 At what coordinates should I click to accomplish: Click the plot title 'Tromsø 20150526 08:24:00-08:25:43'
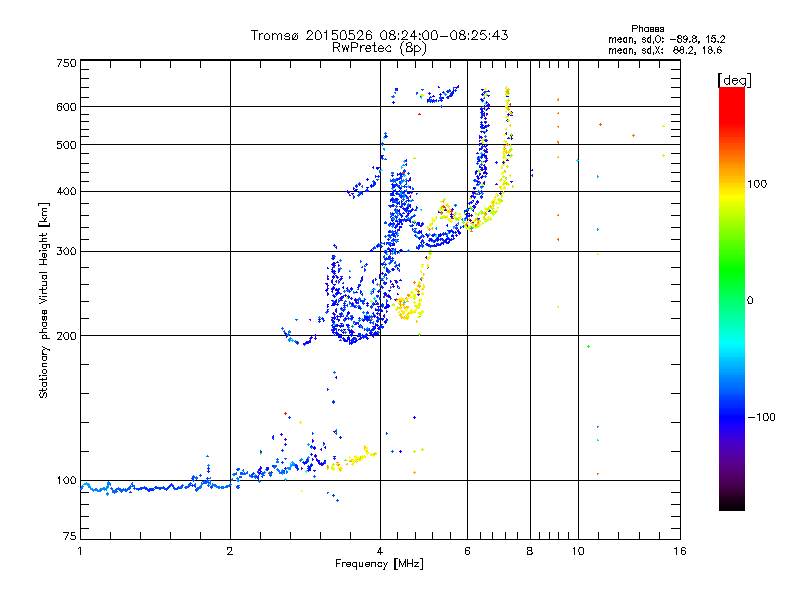[379, 35]
